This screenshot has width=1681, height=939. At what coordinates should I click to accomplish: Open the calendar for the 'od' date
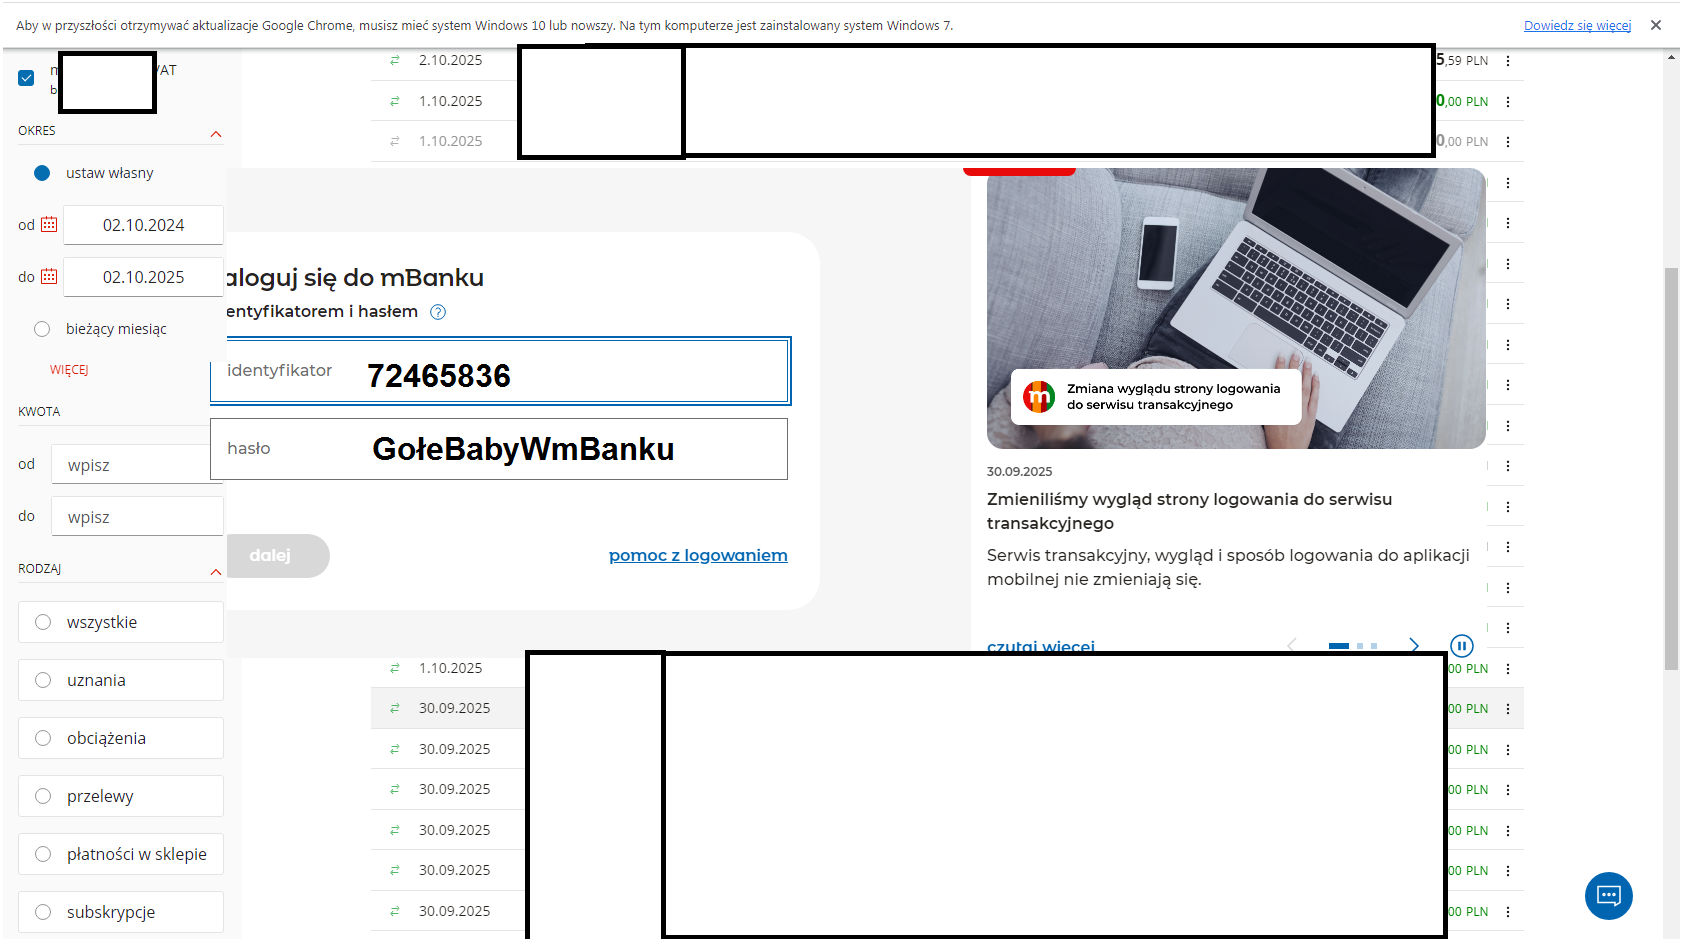49,224
